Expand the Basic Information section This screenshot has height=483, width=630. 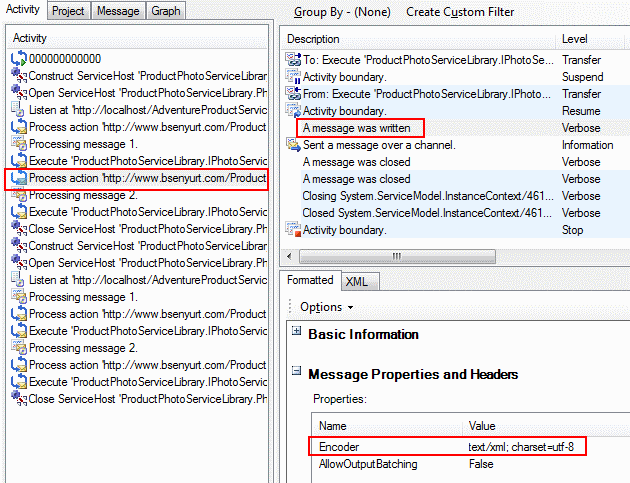tap(296, 333)
